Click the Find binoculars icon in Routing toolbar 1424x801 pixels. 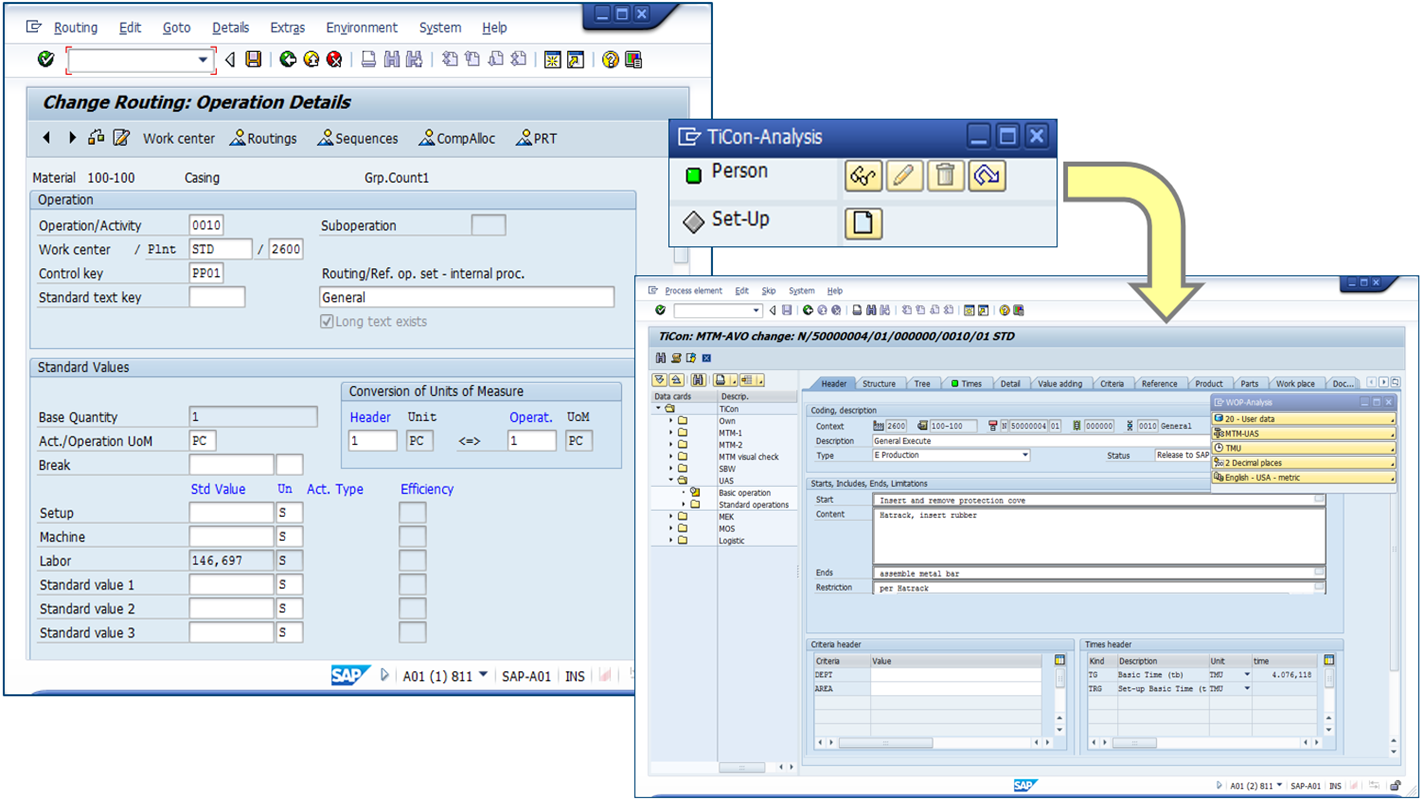391,60
